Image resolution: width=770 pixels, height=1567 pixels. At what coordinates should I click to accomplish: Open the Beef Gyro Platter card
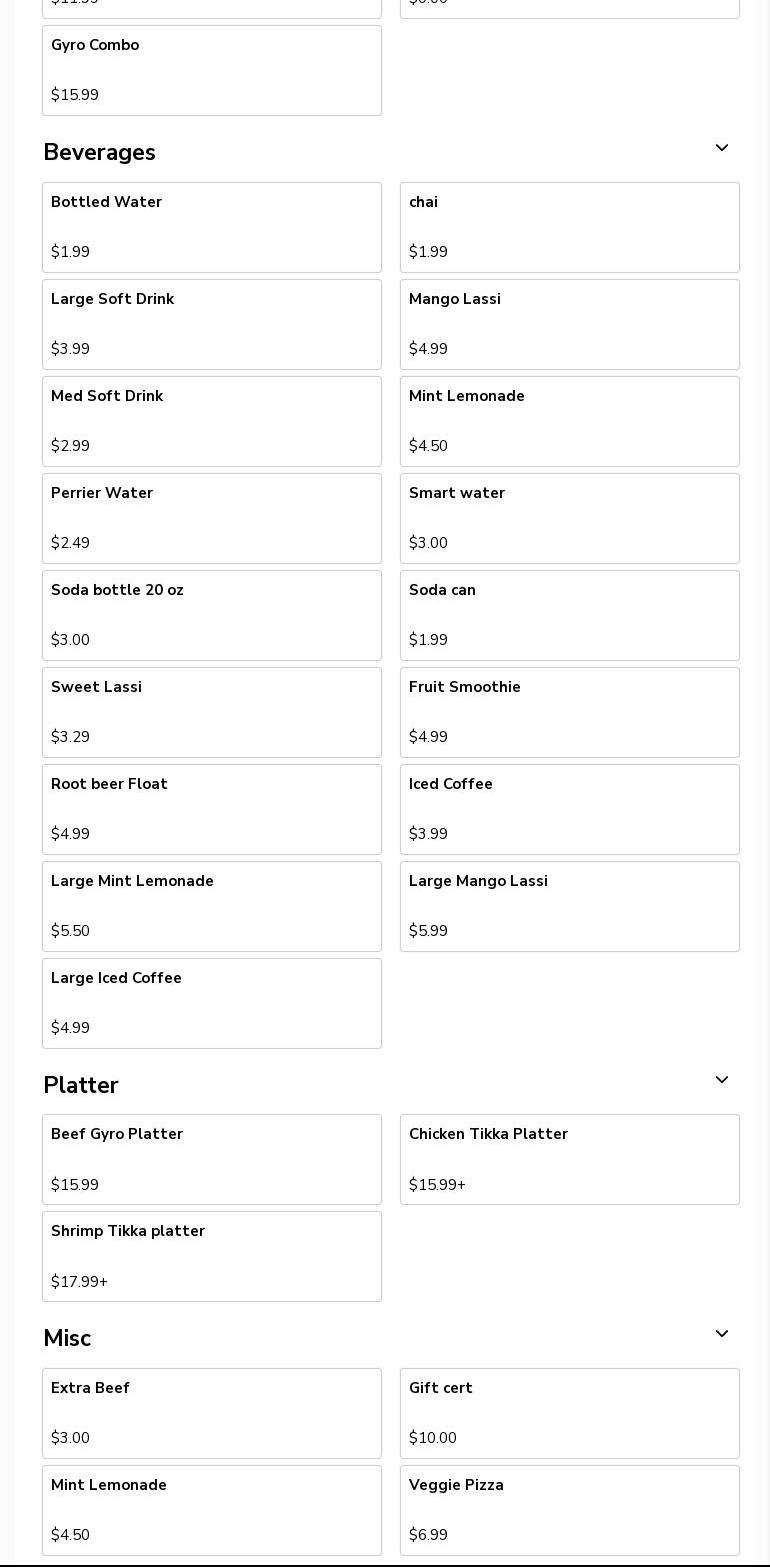click(212, 1159)
